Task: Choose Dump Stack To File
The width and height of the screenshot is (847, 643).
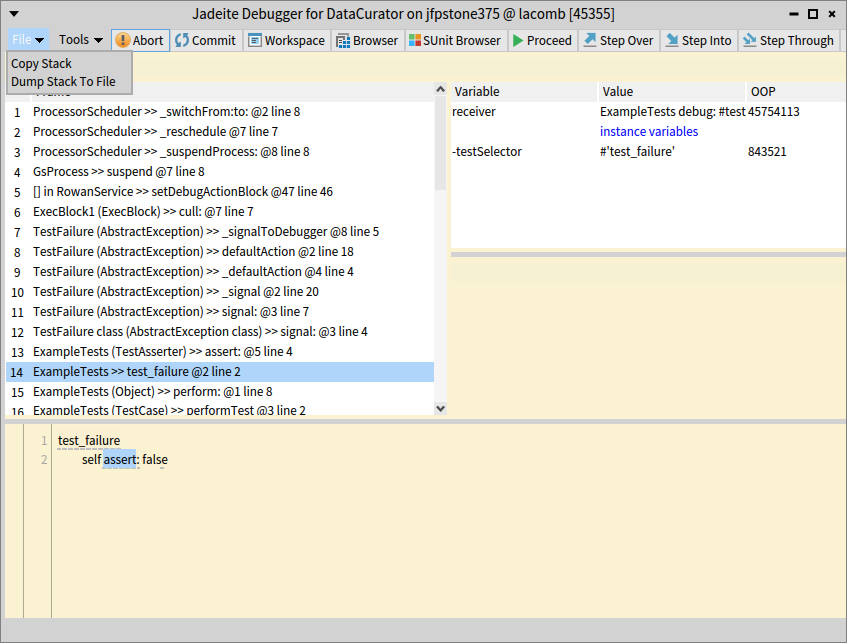Action: 63,82
